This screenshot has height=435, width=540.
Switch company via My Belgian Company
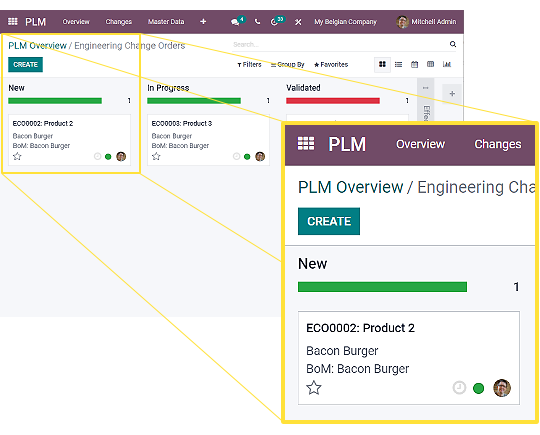click(x=345, y=22)
